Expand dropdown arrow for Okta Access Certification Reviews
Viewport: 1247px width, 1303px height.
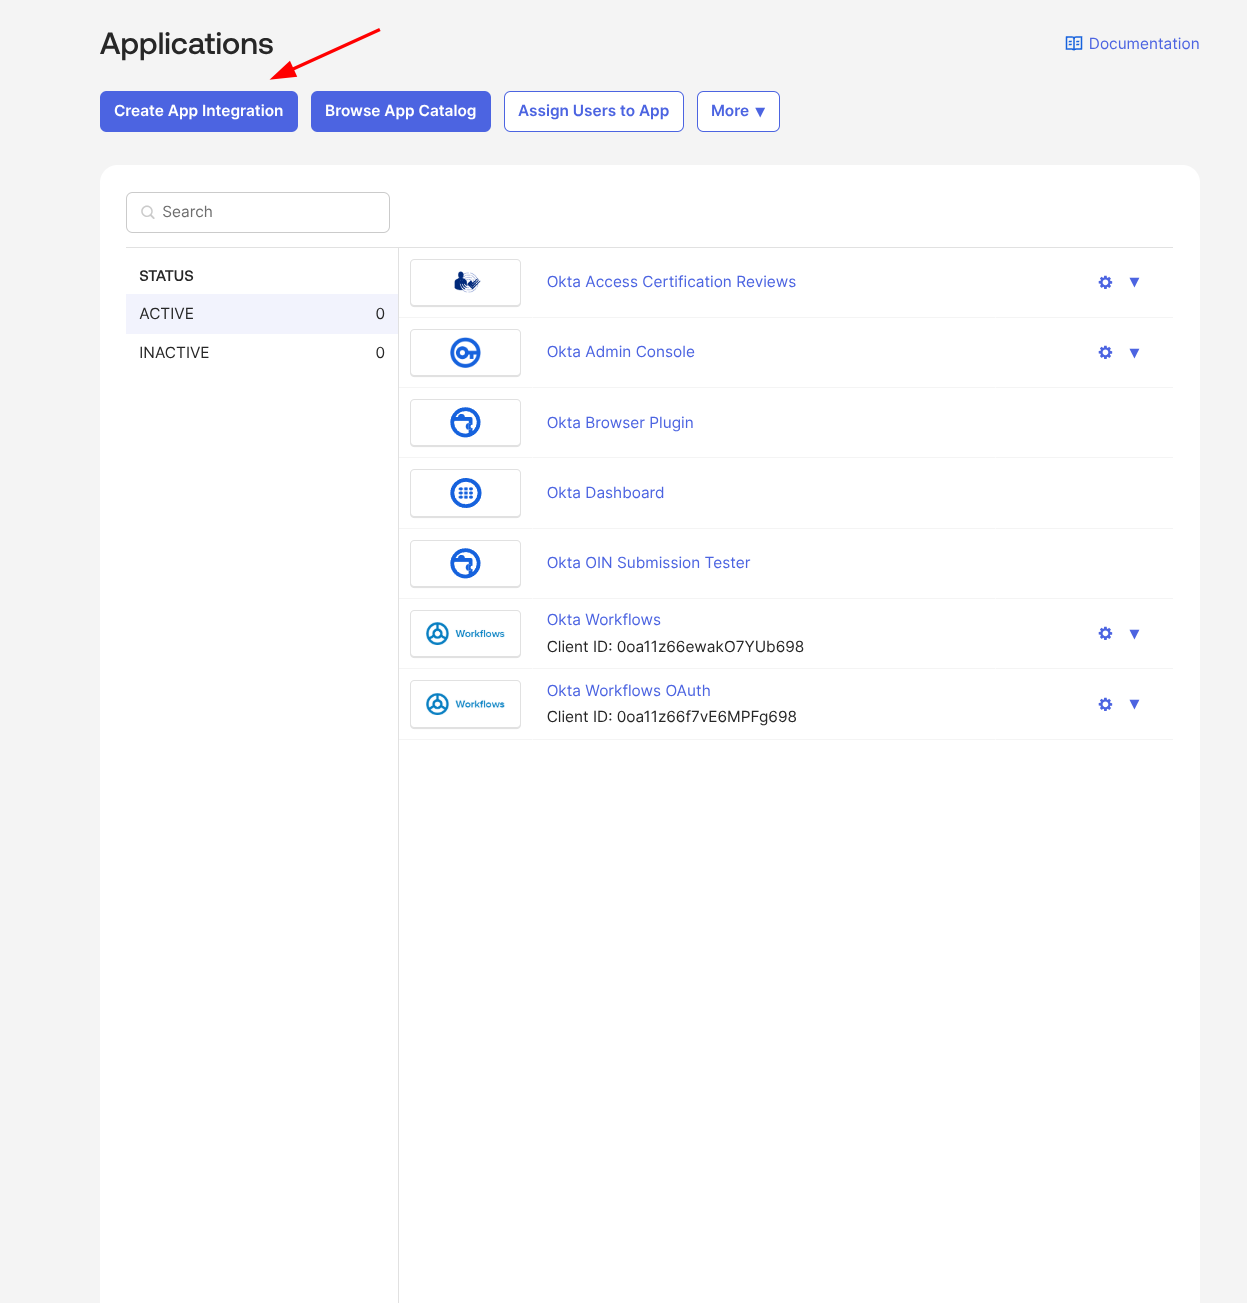(1134, 282)
